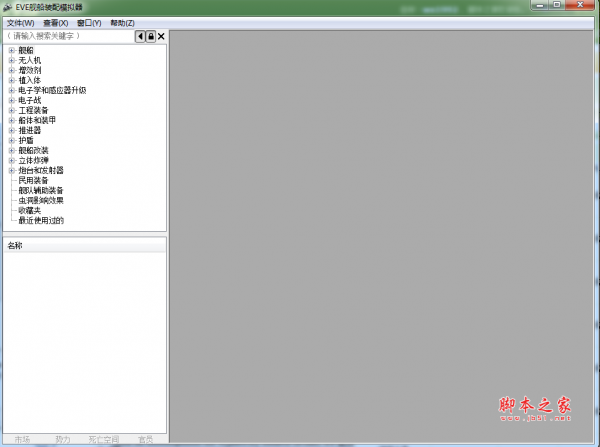
Task: Expand the 电子学和感应器升级 node
Action: [x=12, y=90]
